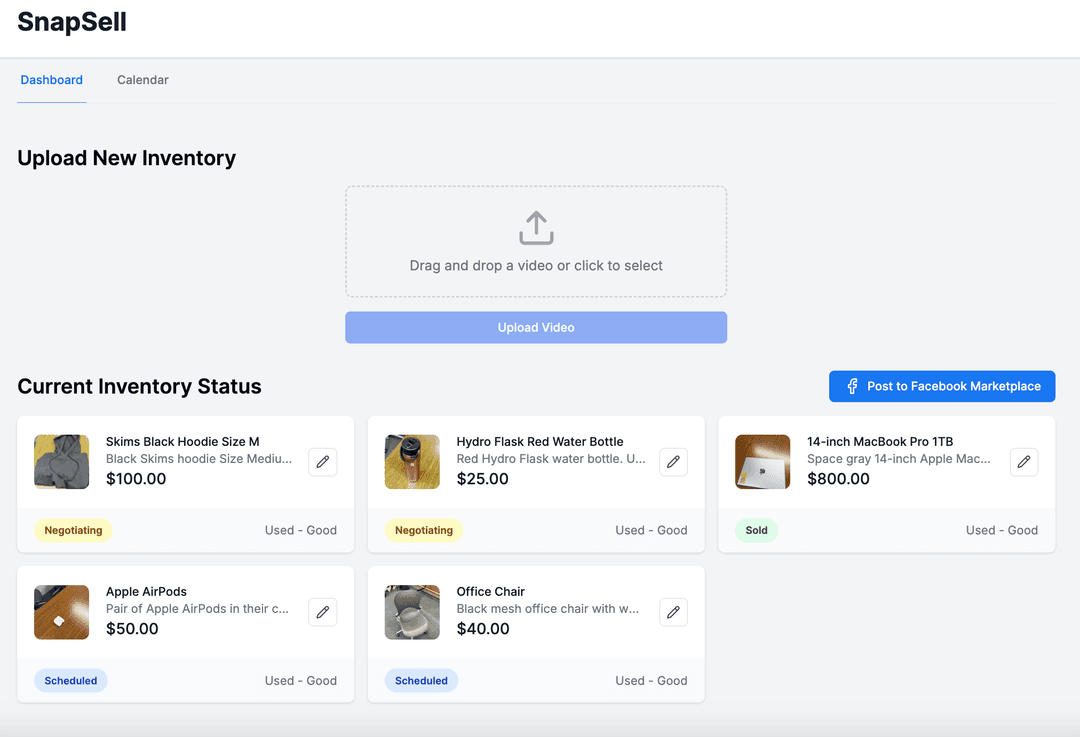
Task: Click Post to Facebook Marketplace button
Action: click(942, 387)
